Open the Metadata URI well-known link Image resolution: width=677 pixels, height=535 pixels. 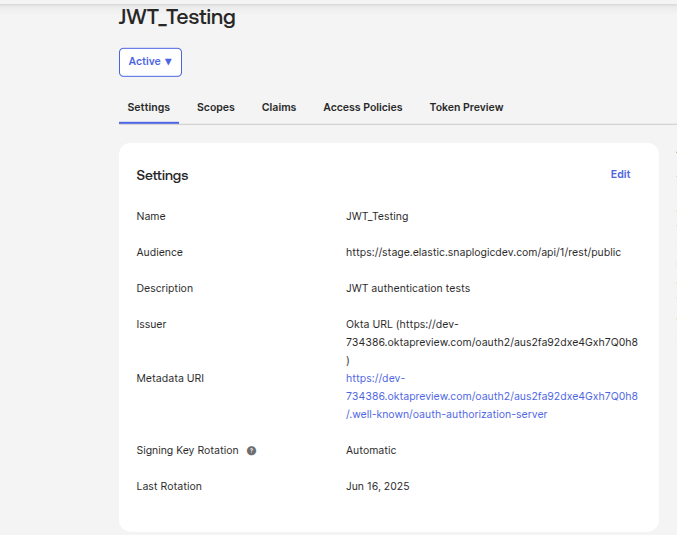point(491,396)
